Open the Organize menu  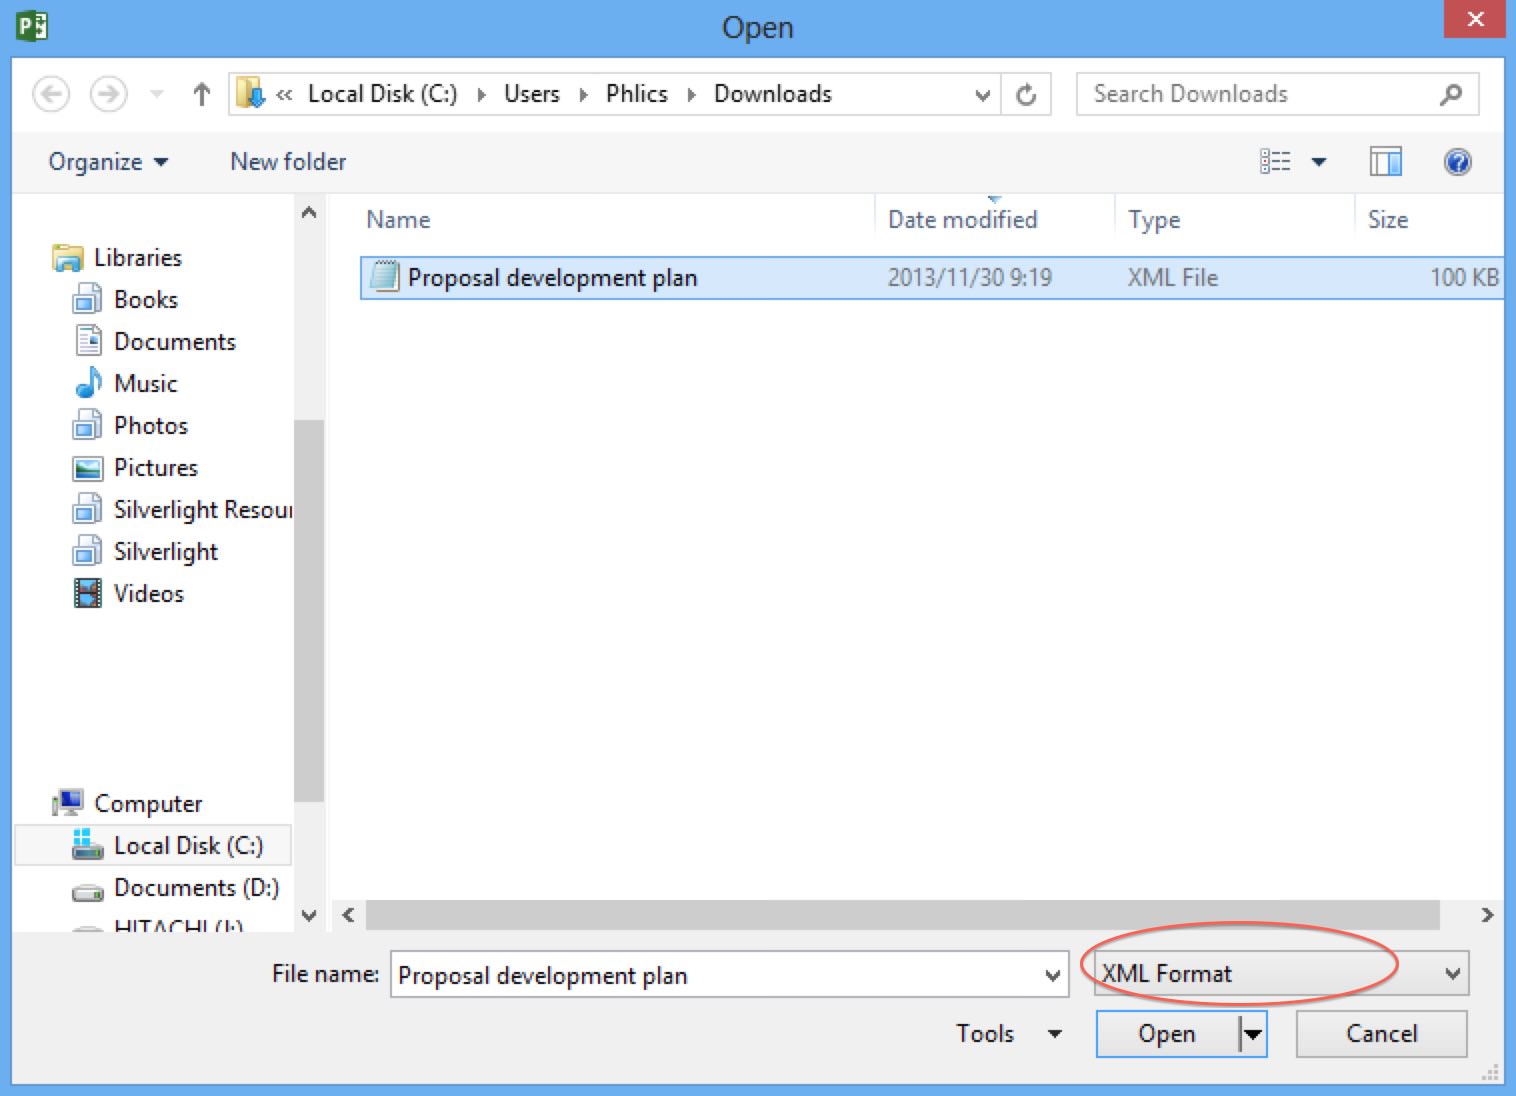tap(108, 162)
